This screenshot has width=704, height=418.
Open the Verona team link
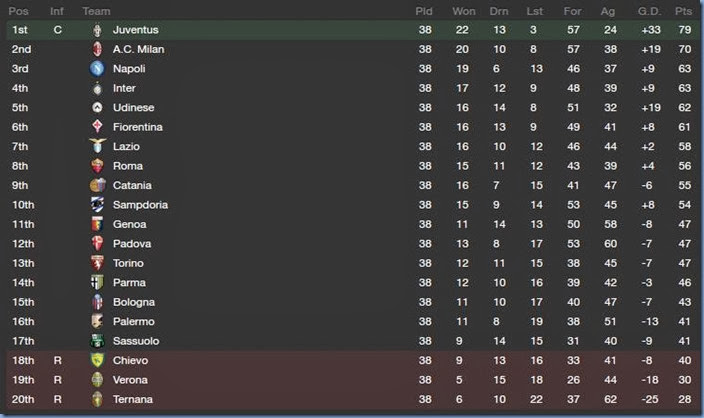[131, 380]
